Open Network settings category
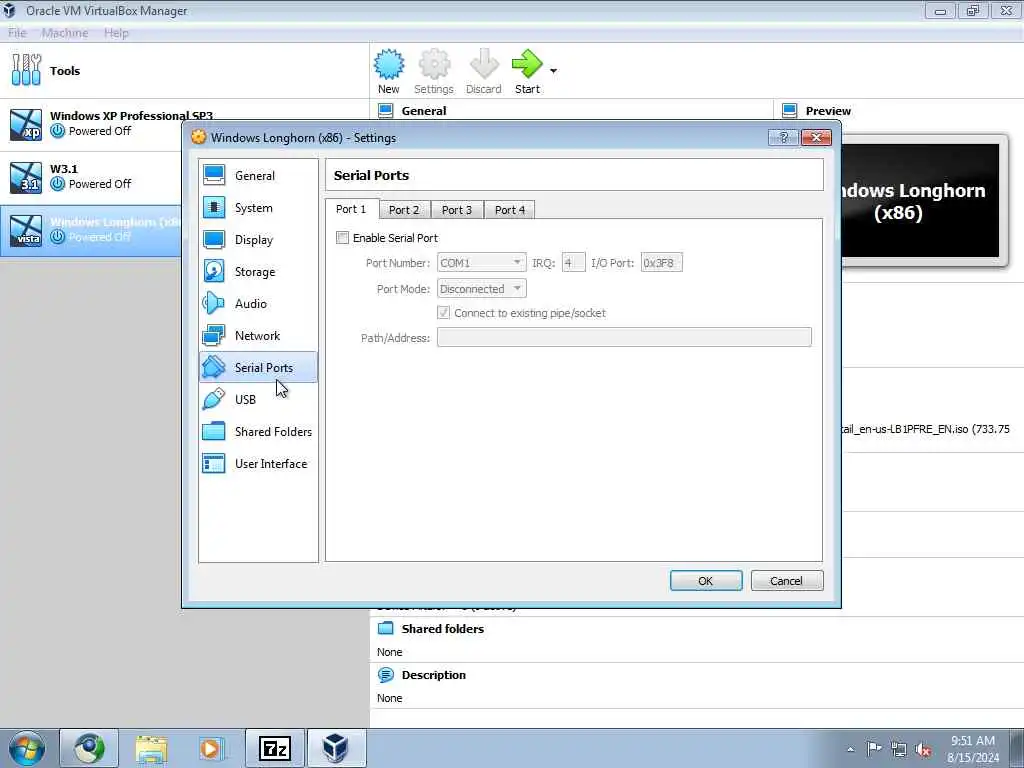 click(x=258, y=336)
